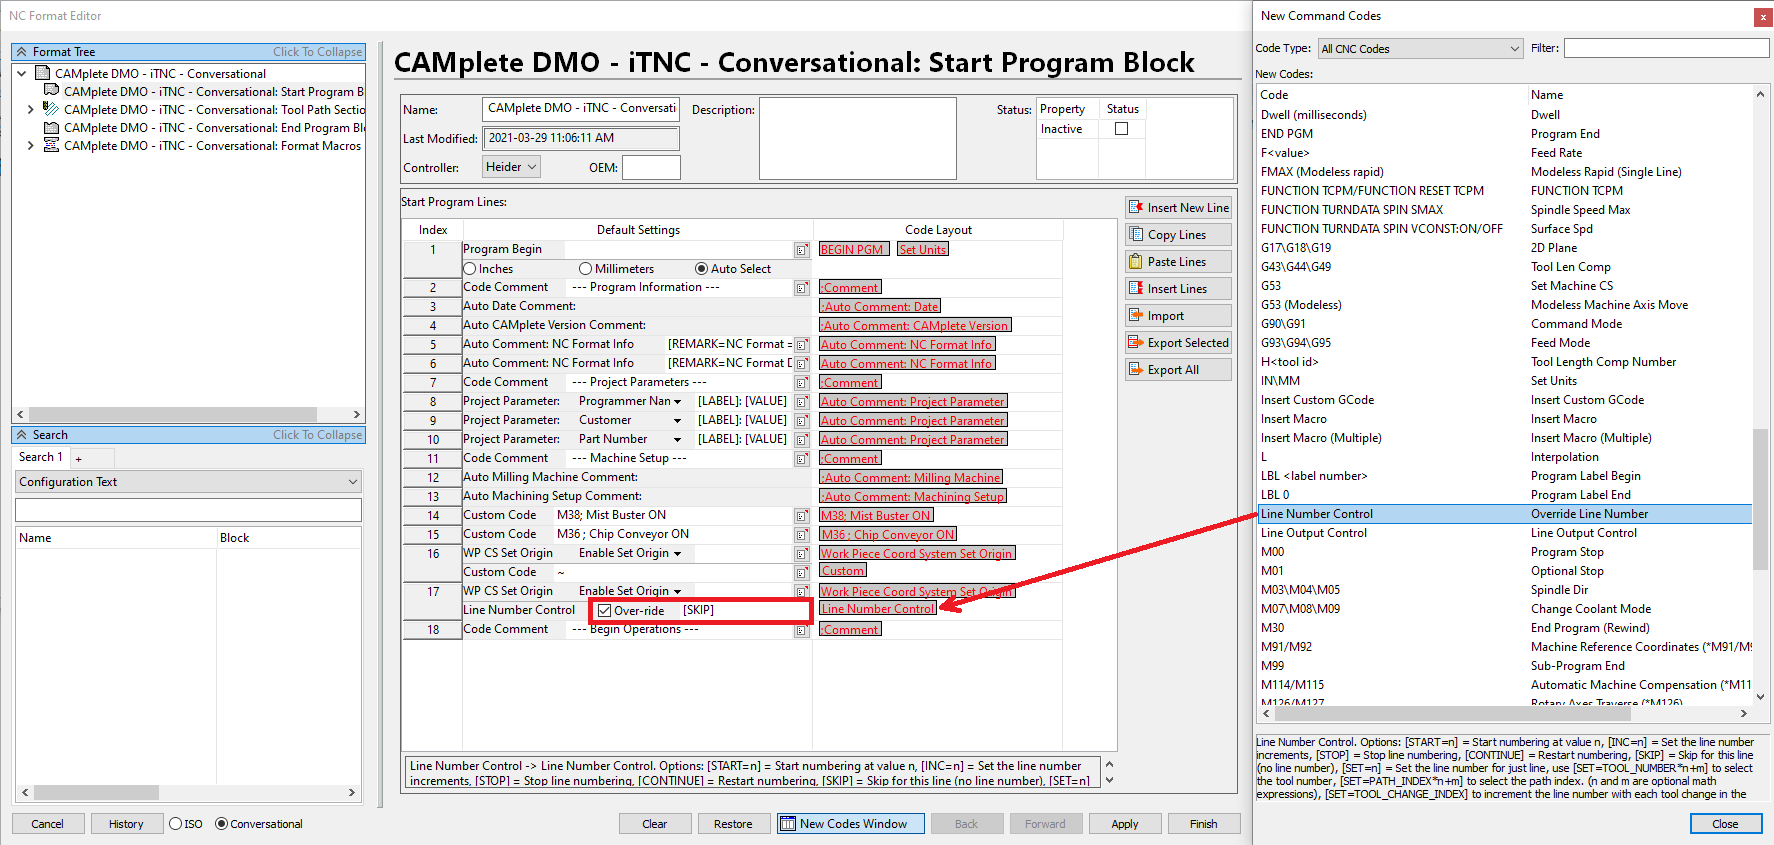
Task: Select the Tool Path Section tree icon
Action: coord(51,109)
